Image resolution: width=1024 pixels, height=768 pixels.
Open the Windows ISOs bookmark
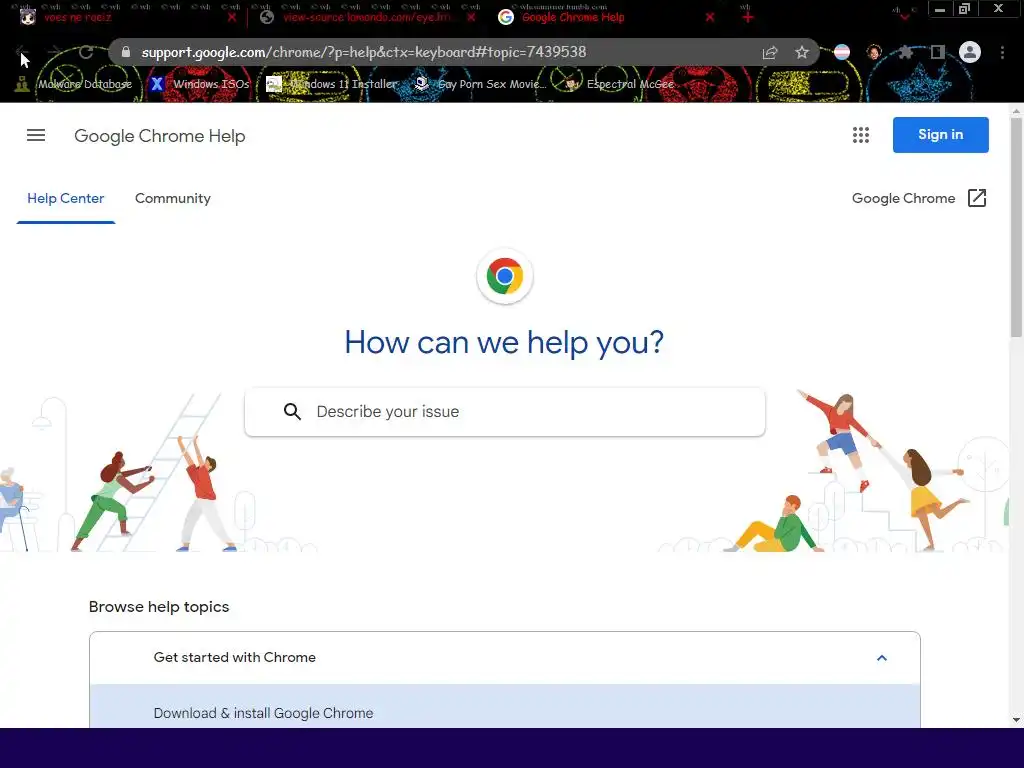(x=200, y=84)
